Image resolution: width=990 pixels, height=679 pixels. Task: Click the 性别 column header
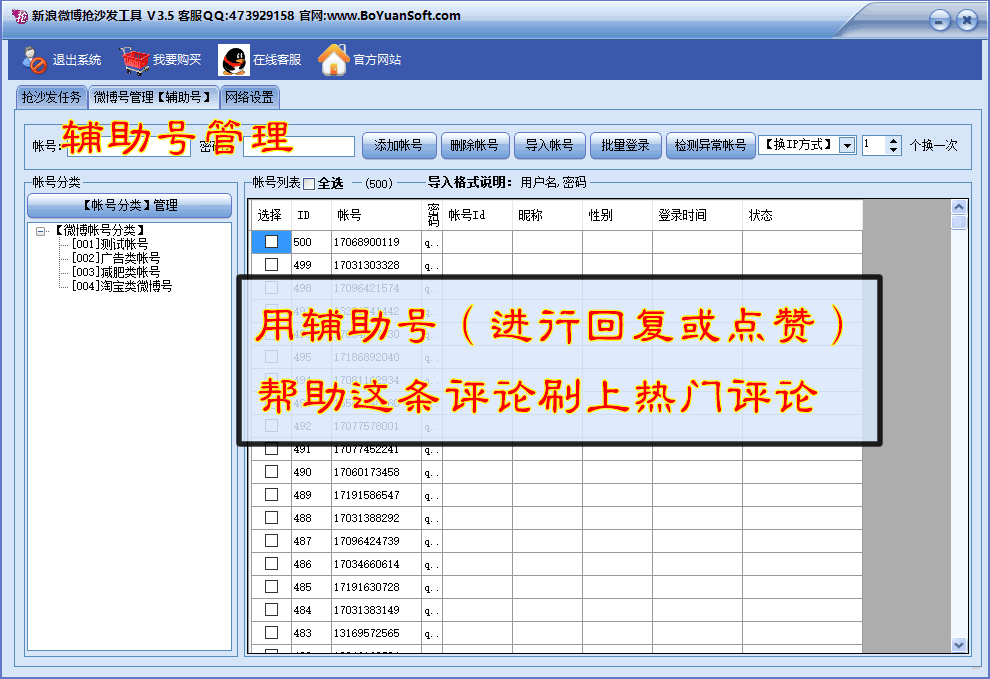[x=617, y=215]
